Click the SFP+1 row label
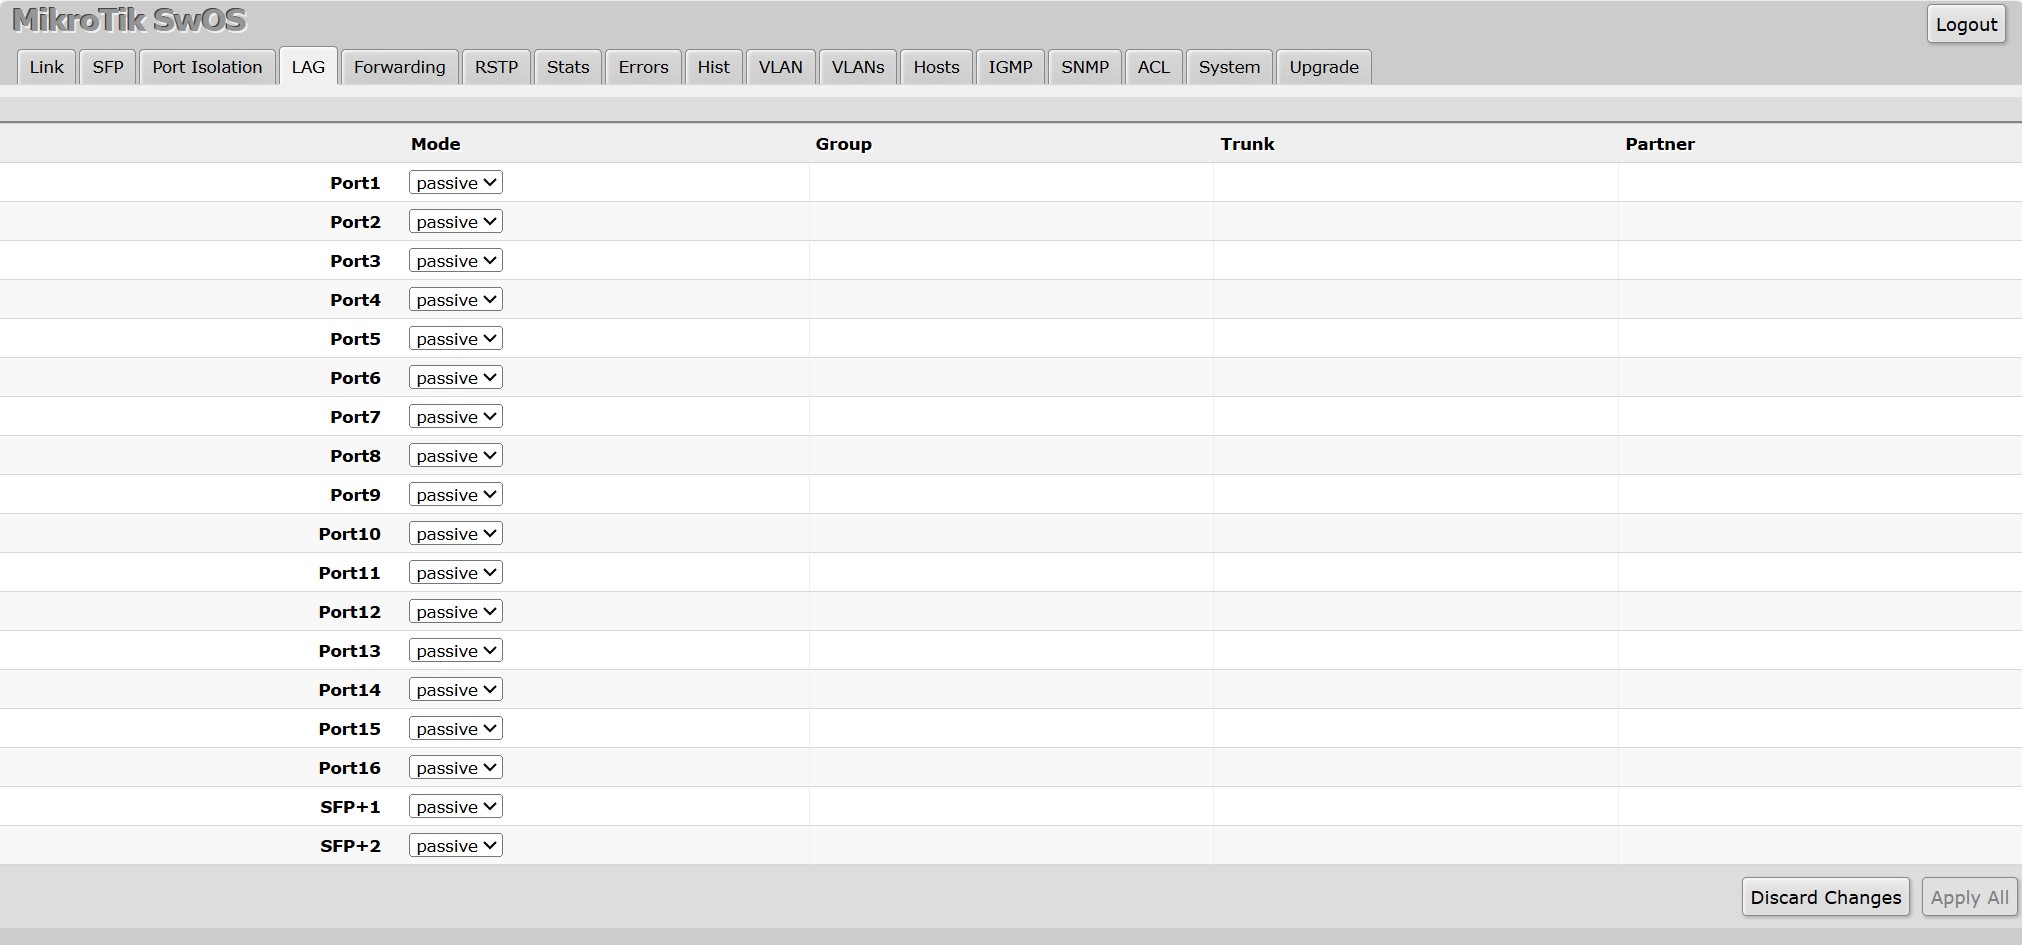Screen dimensions: 2022x945 350,807
